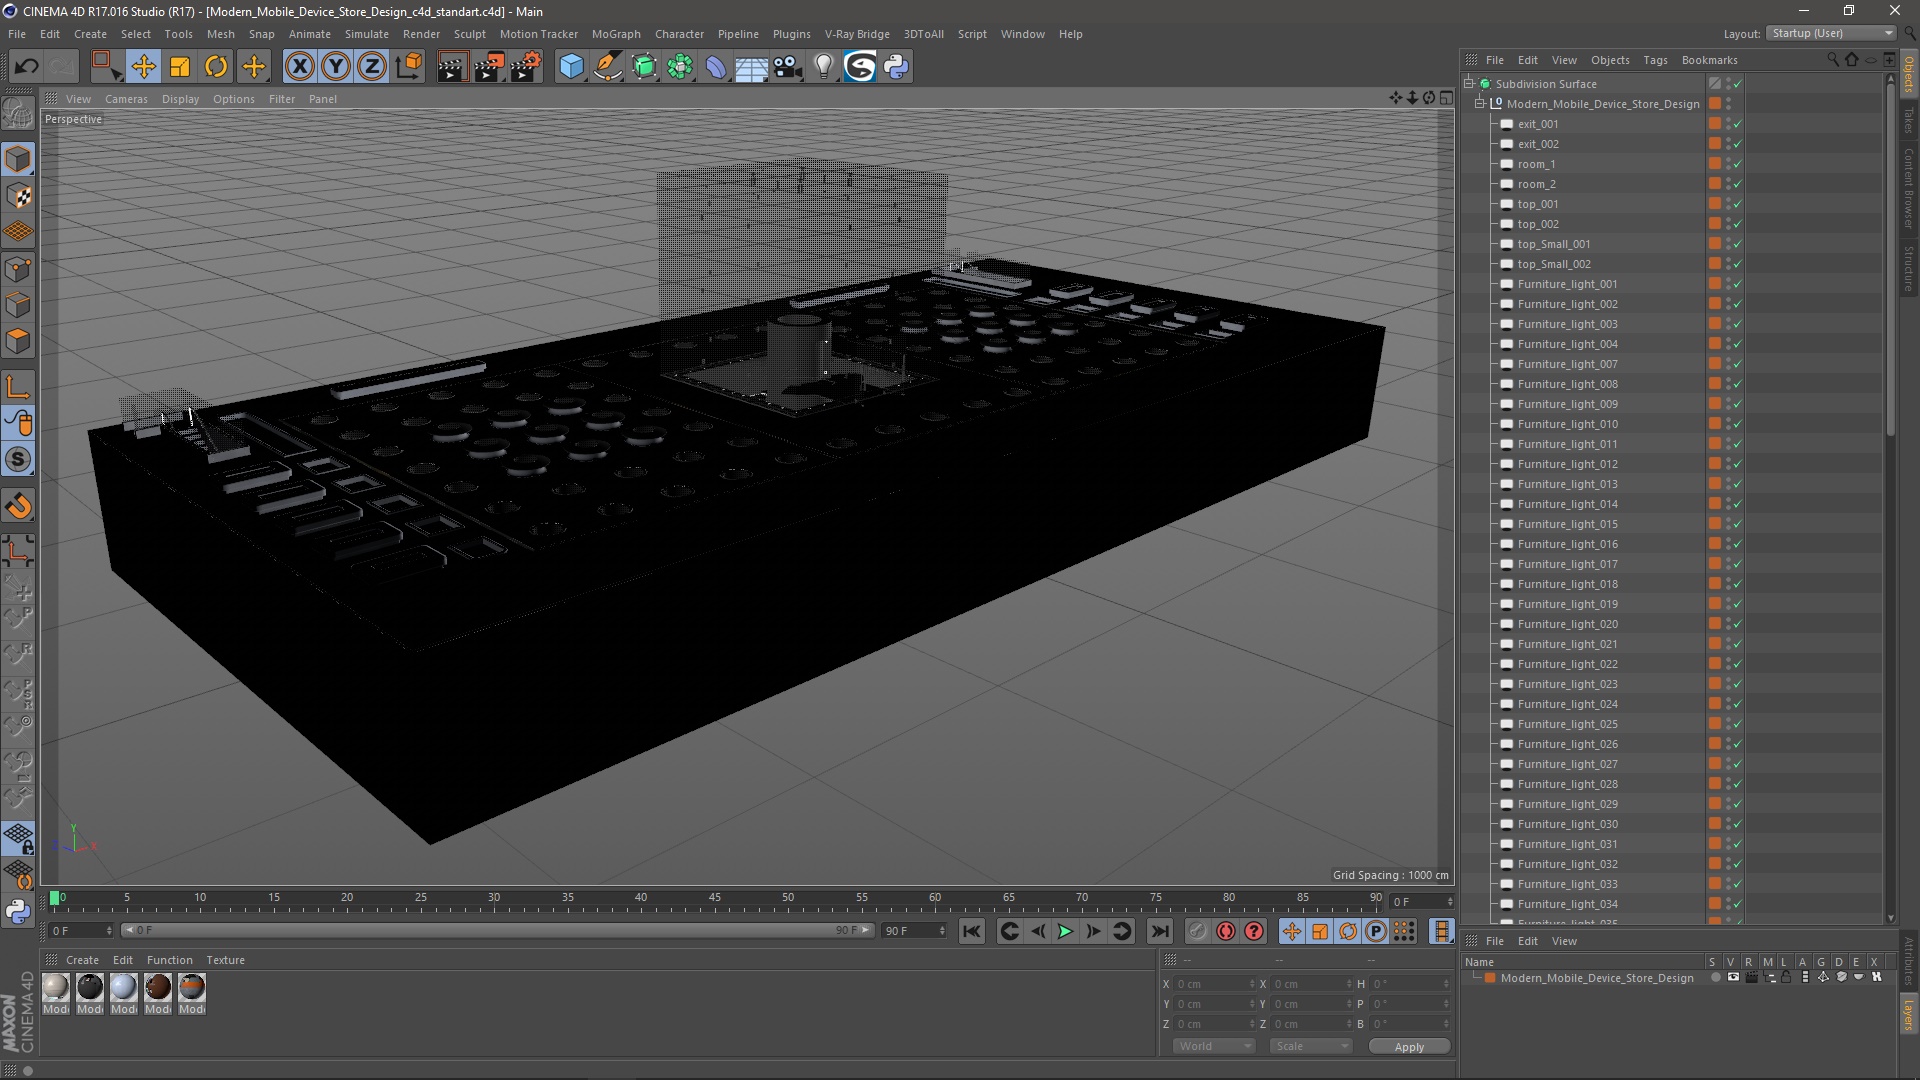Open the Sculpt menu
1920x1080 pixels.
[x=469, y=34]
